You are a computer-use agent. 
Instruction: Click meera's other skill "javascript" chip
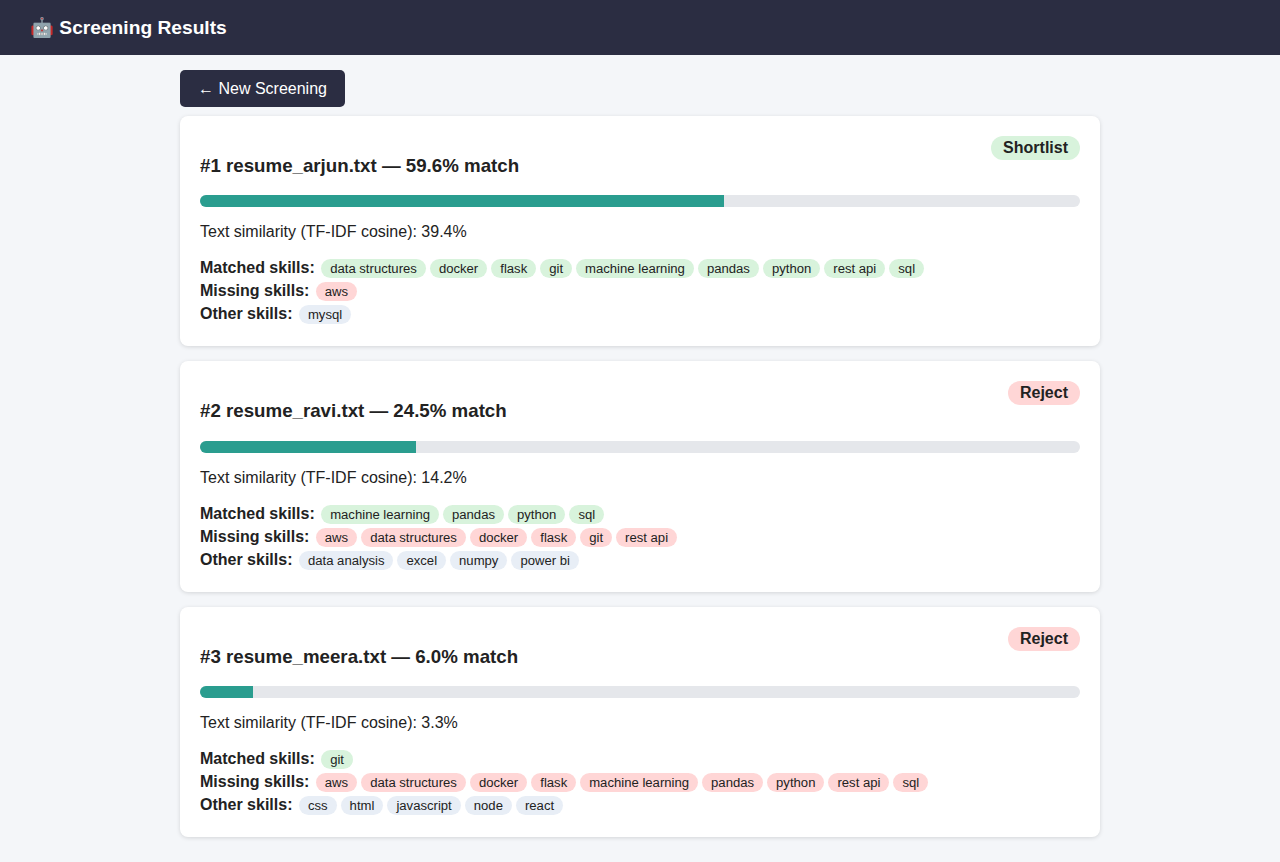tap(424, 806)
